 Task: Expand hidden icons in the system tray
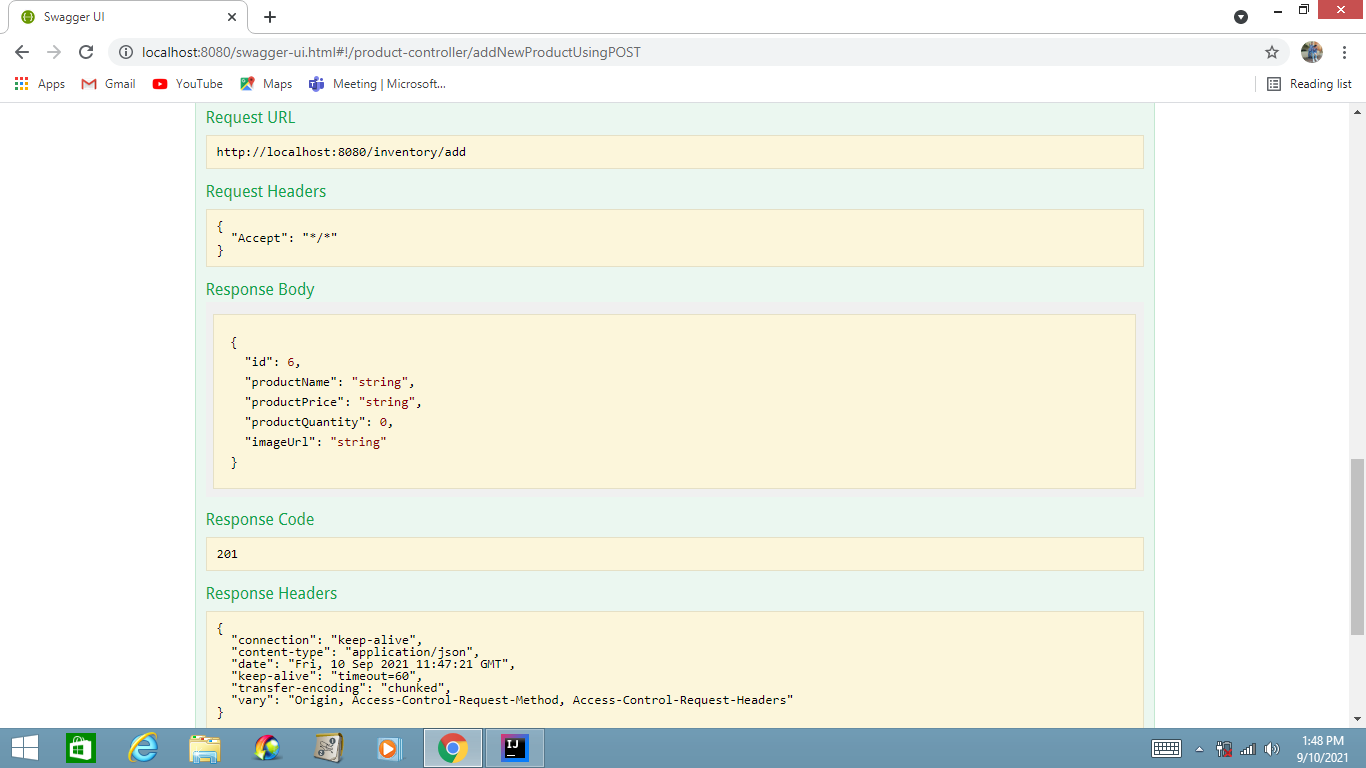click(x=1199, y=747)
